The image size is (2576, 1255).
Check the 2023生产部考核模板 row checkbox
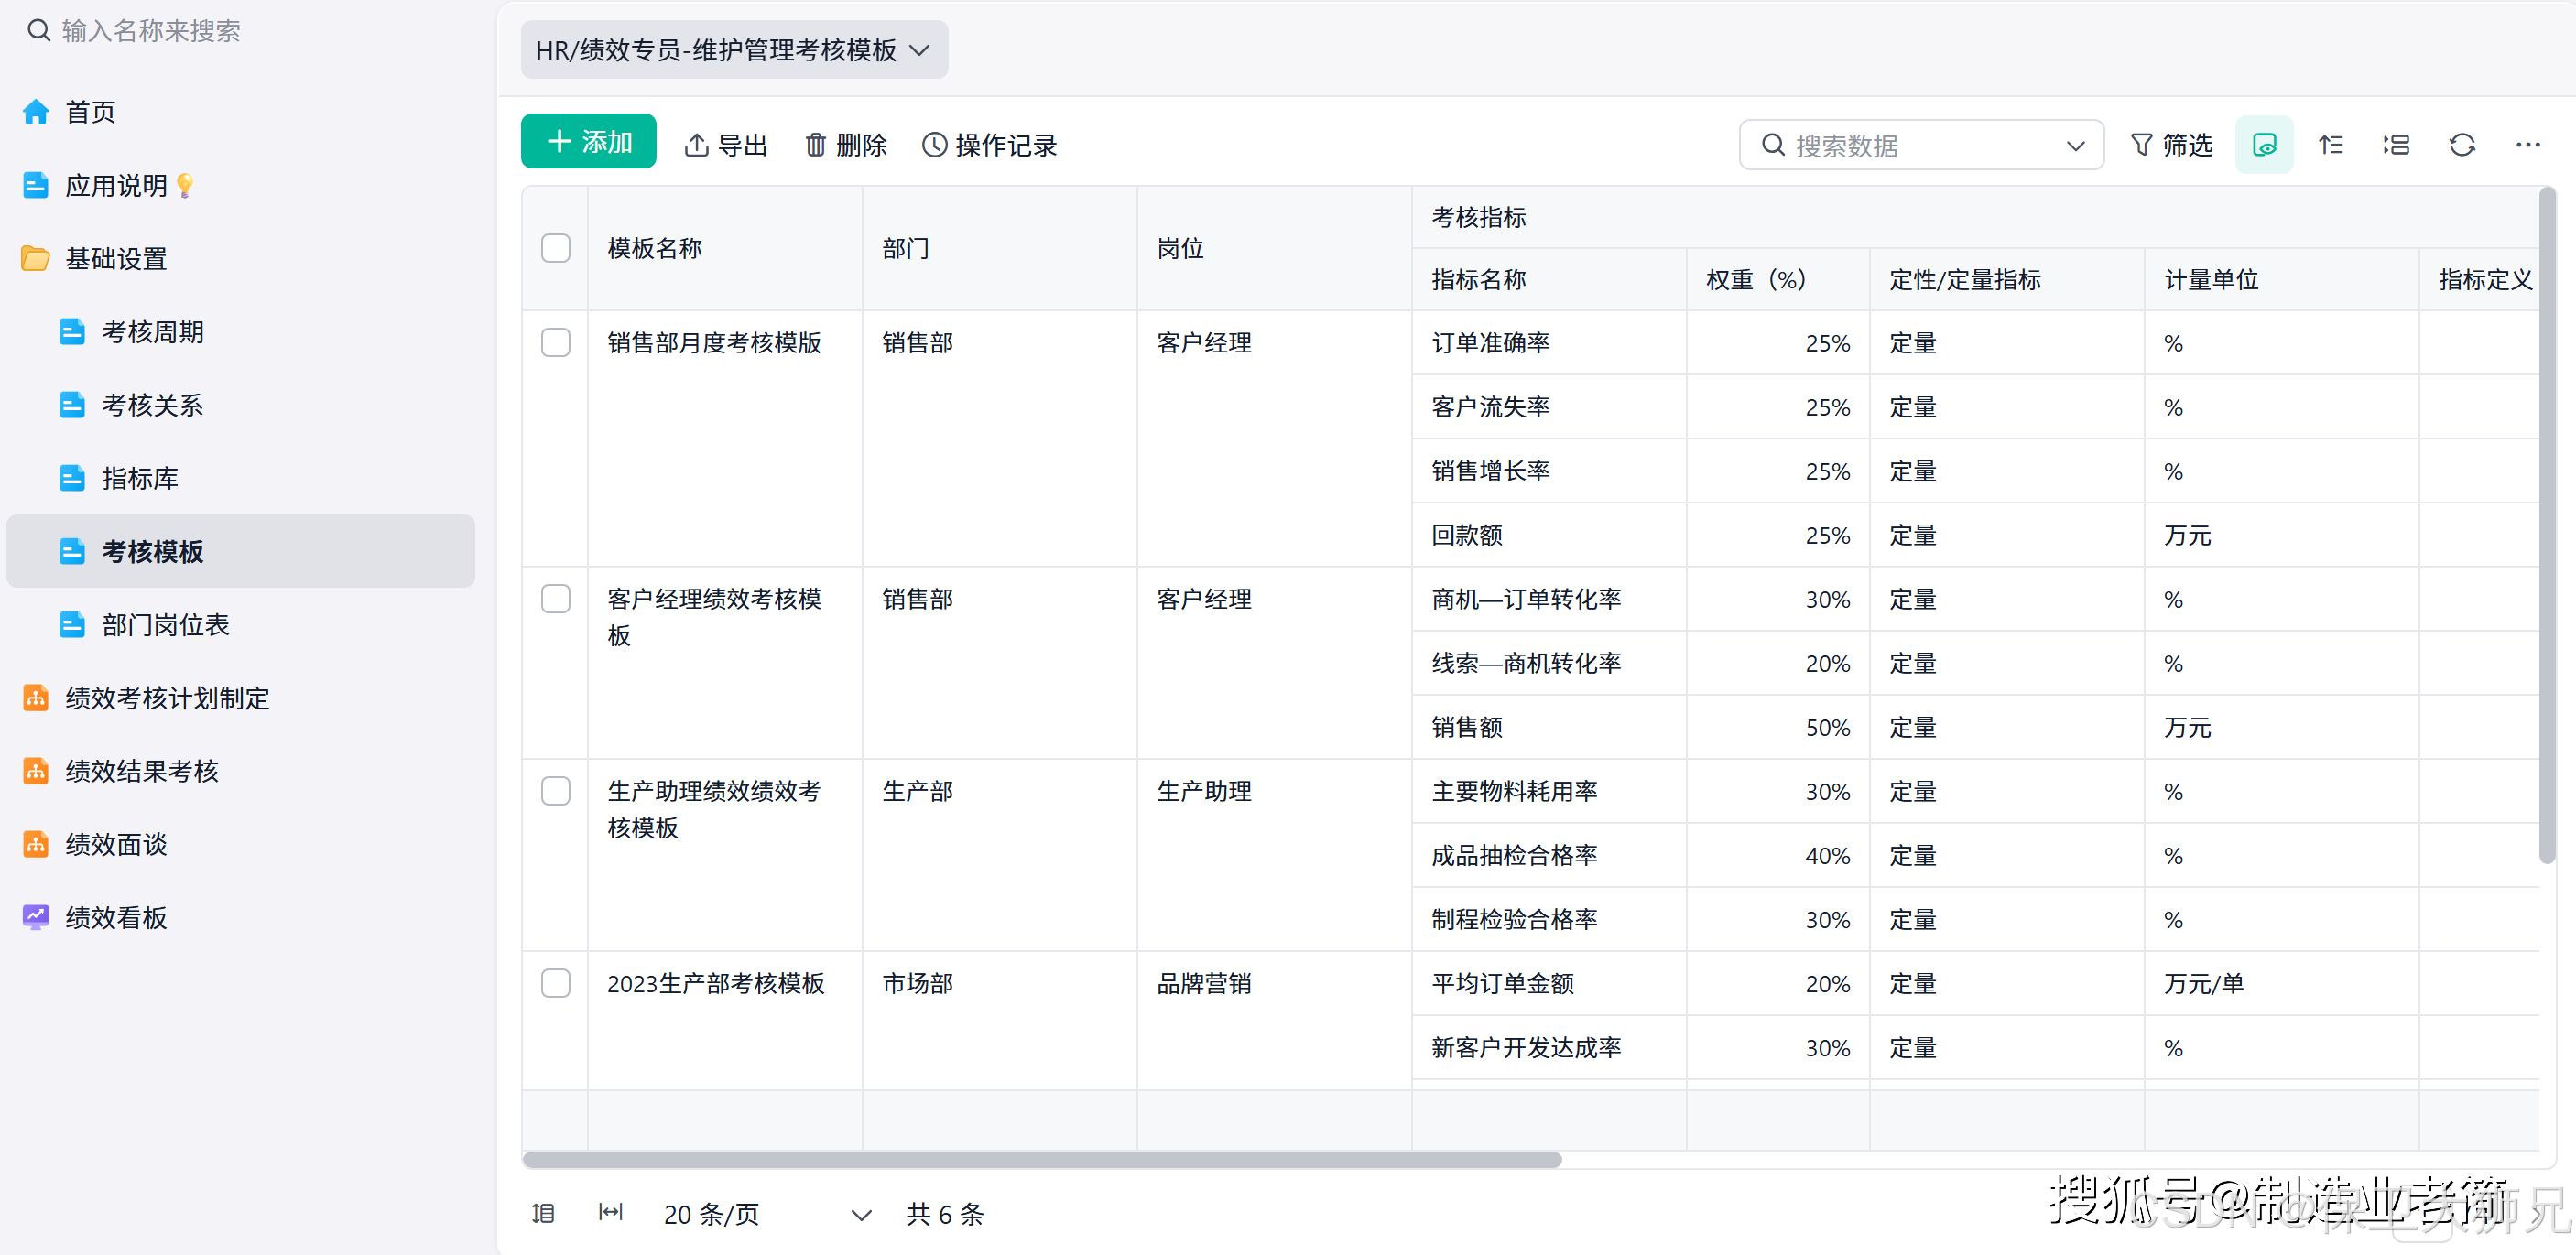[556, 983]
